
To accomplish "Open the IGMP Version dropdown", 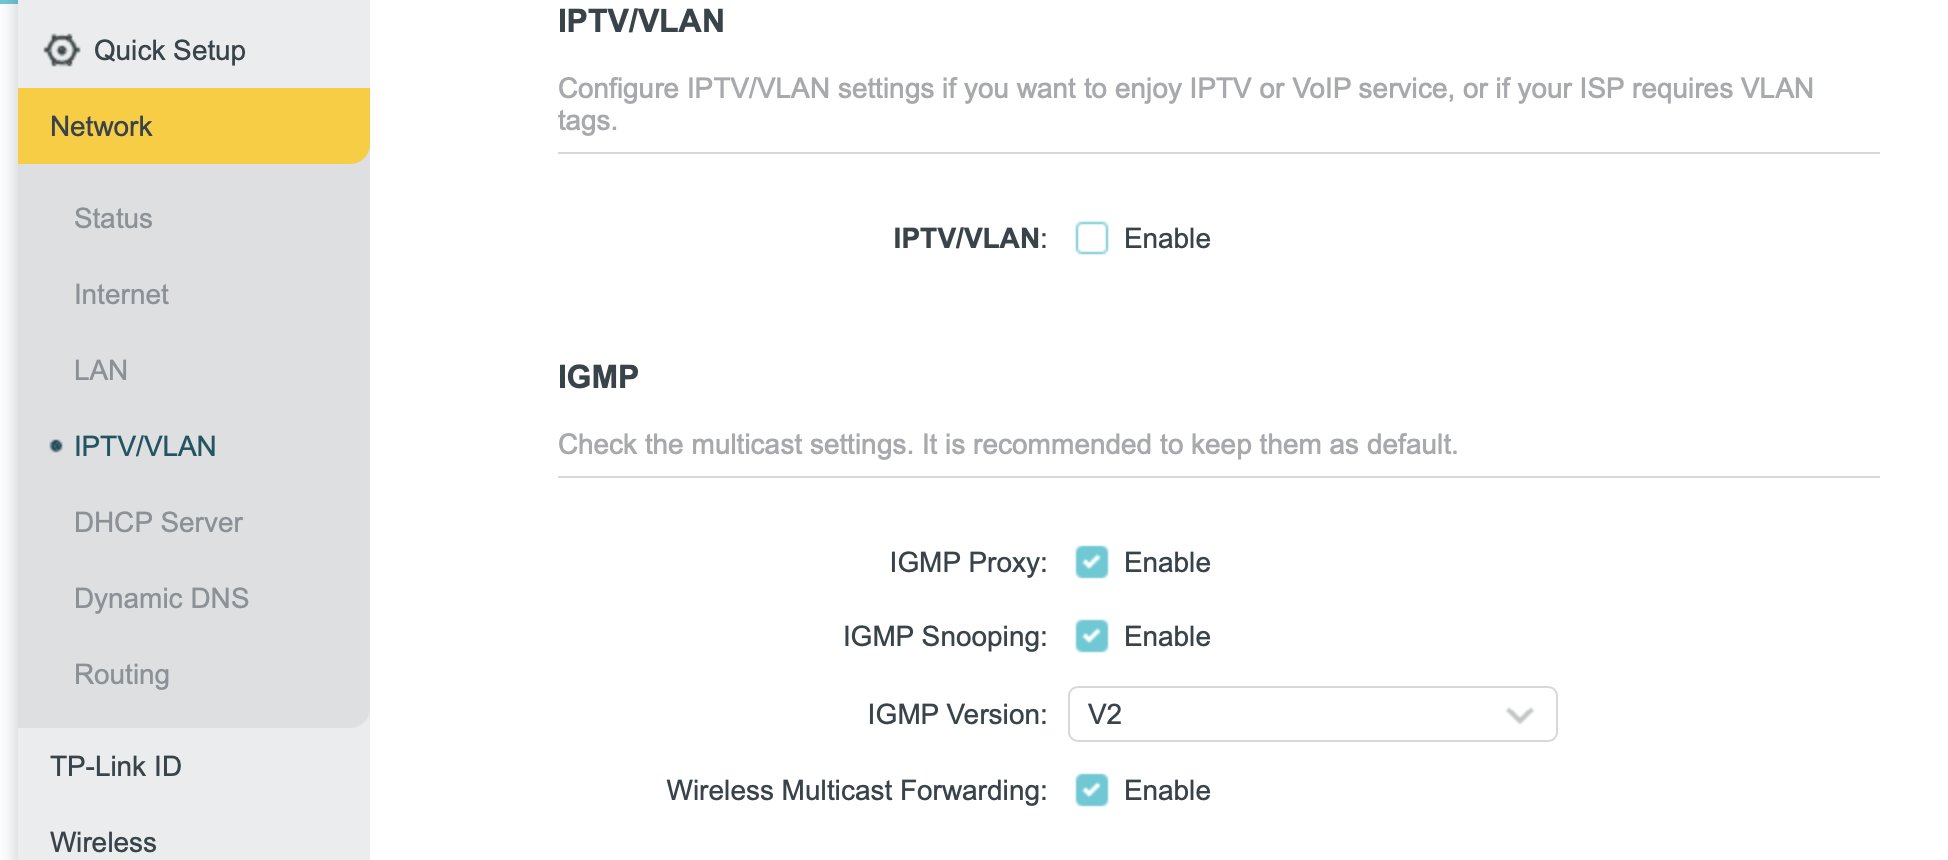I will [x=1312, y=714].
